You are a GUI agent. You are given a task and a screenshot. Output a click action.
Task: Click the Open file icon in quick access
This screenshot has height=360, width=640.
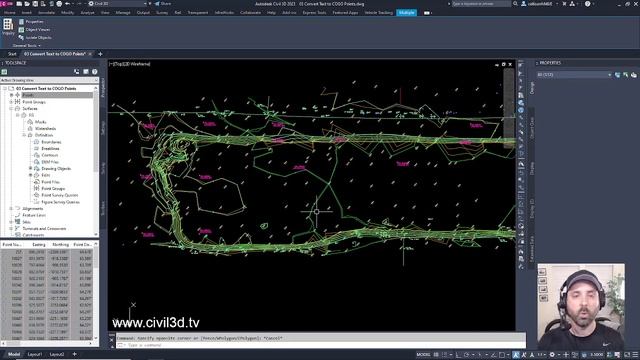click(x=27, y=4)
